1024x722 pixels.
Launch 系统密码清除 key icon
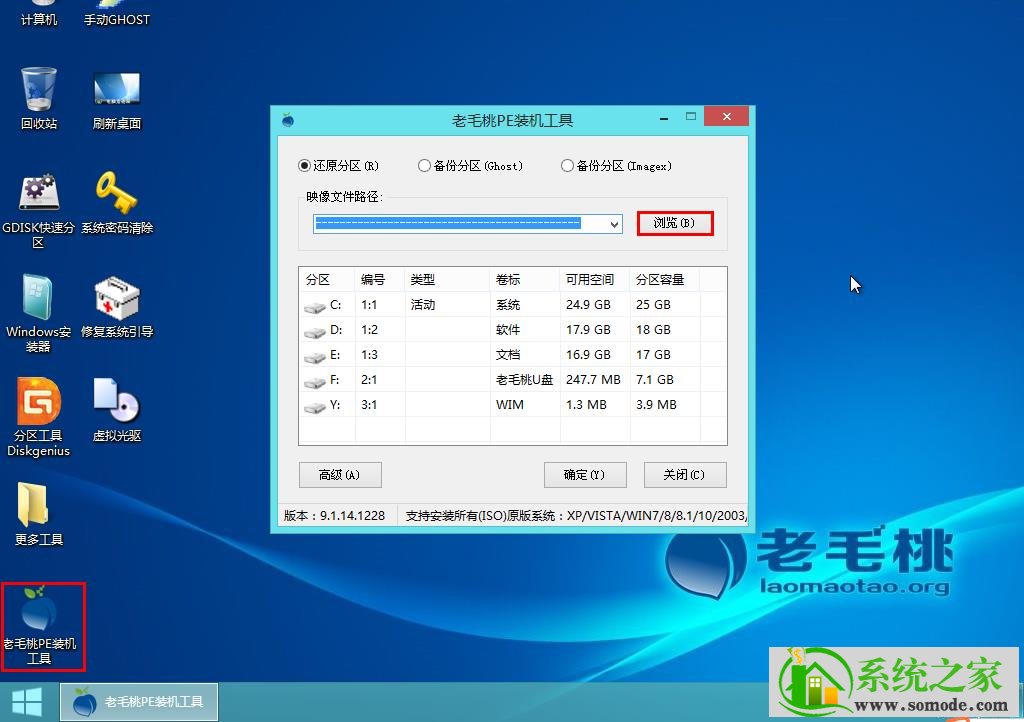click(x=117, y=203)
